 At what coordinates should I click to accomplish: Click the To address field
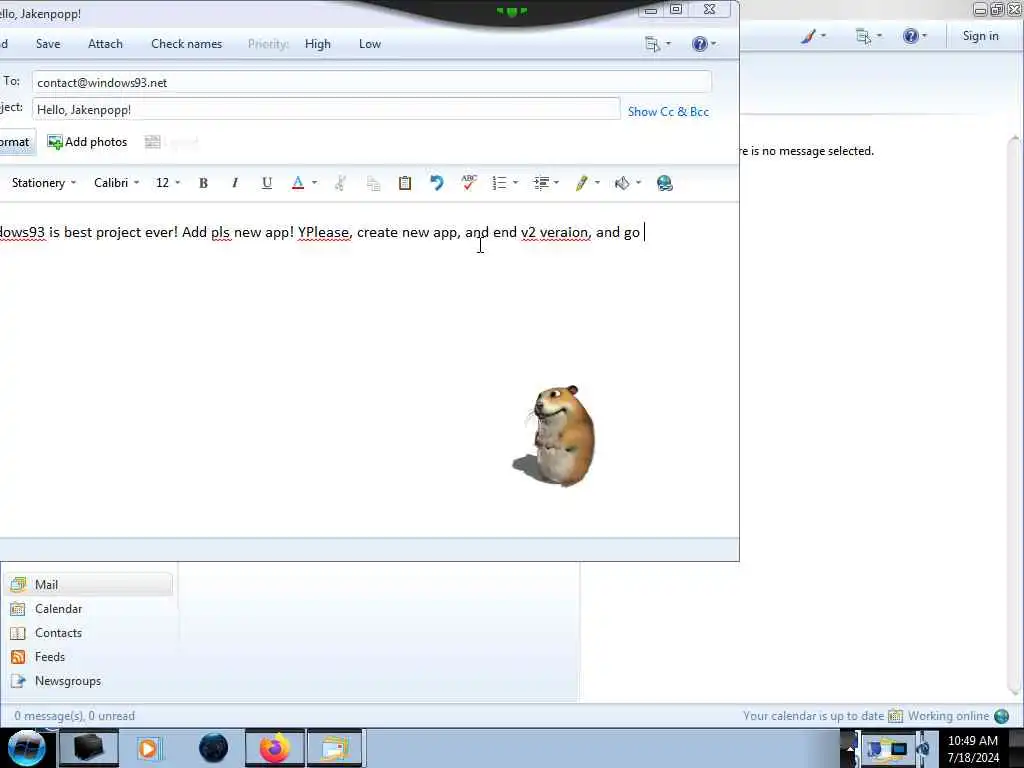372,82
